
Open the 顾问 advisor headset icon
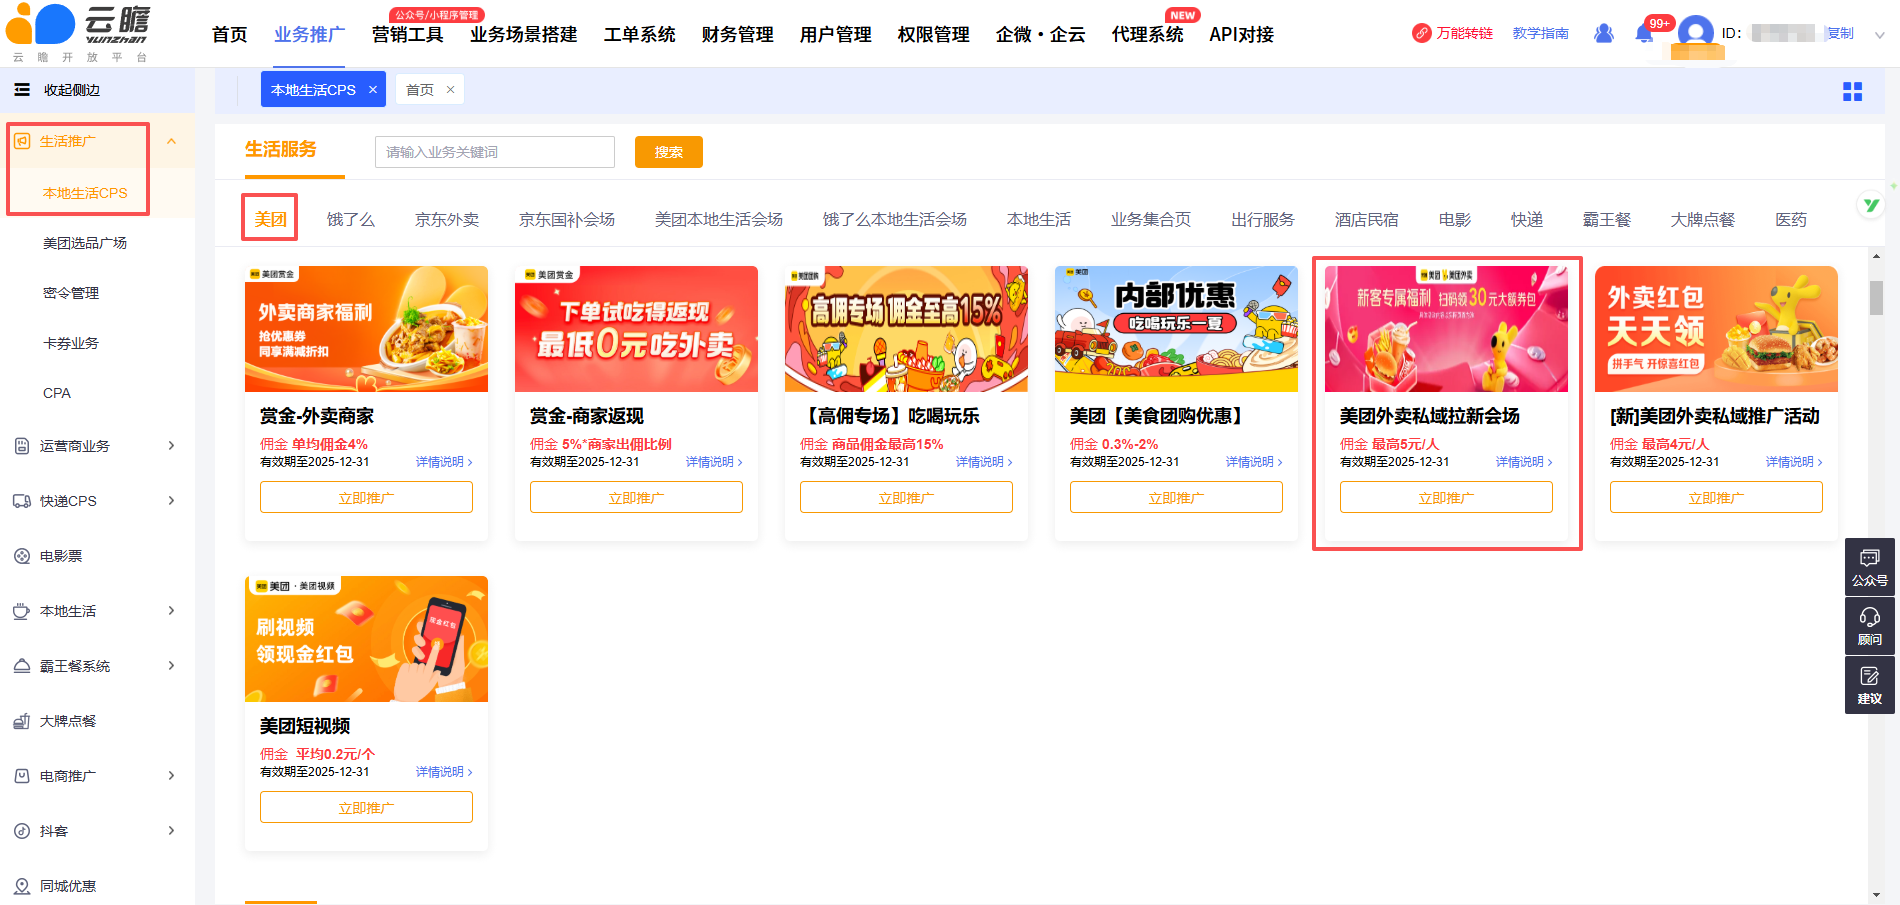1869,626
